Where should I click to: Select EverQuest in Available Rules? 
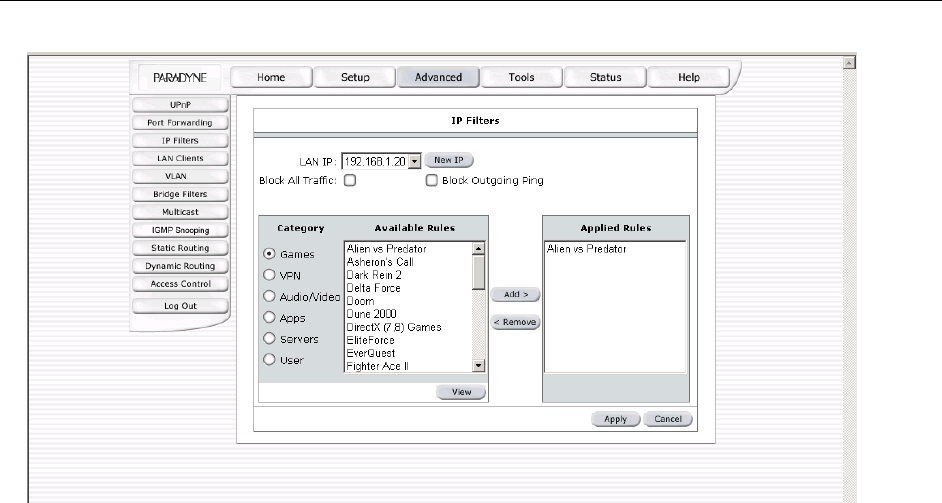(x=369, y=353)
